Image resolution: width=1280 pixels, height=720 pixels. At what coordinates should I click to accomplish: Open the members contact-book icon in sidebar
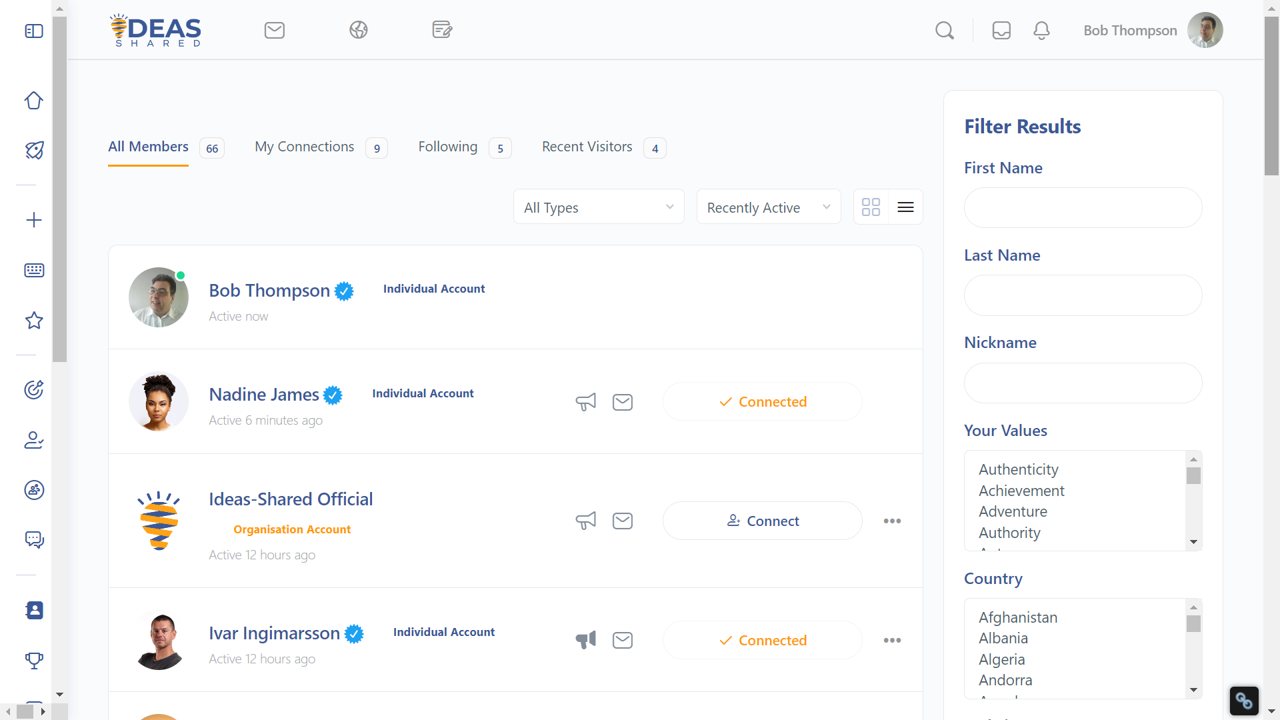point(34,610)
